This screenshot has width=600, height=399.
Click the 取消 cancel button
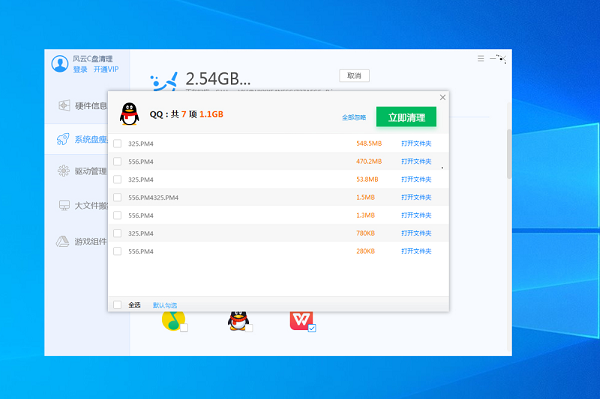(x=354, y=75)
